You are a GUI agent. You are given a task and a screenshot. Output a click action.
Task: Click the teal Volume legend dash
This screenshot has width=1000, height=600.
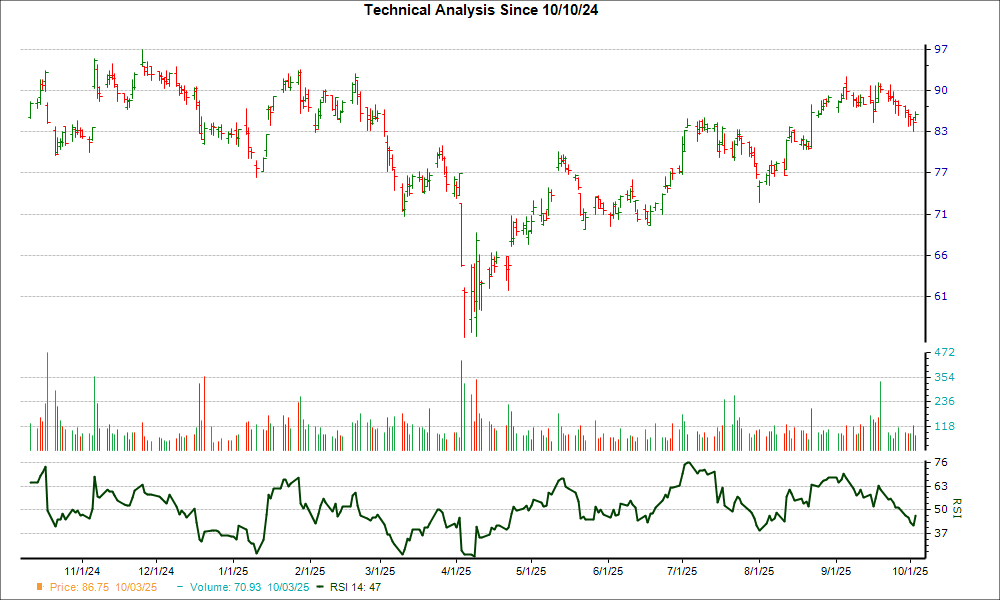179,587
